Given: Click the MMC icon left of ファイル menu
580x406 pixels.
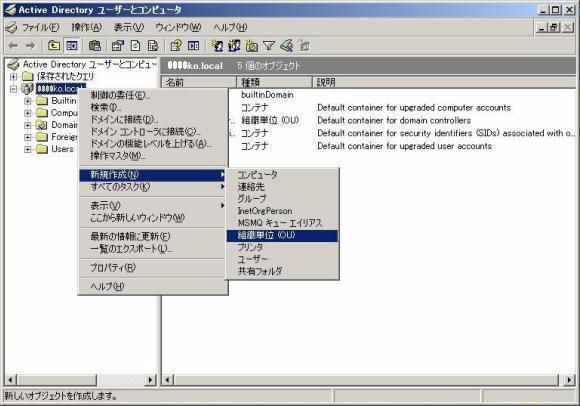Looking at the screenshot, I should 11,27.
